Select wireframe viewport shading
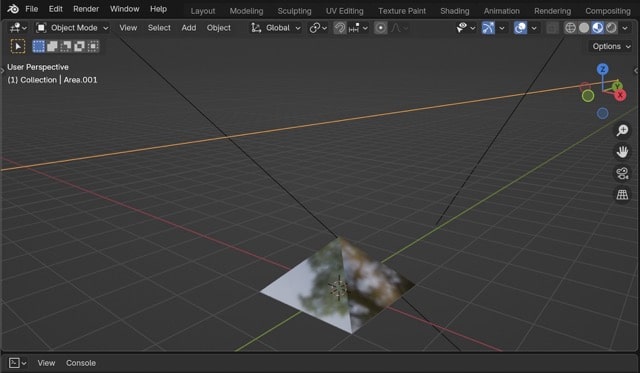This screenshot has height=373, width=640. click(x=570, y=28)
